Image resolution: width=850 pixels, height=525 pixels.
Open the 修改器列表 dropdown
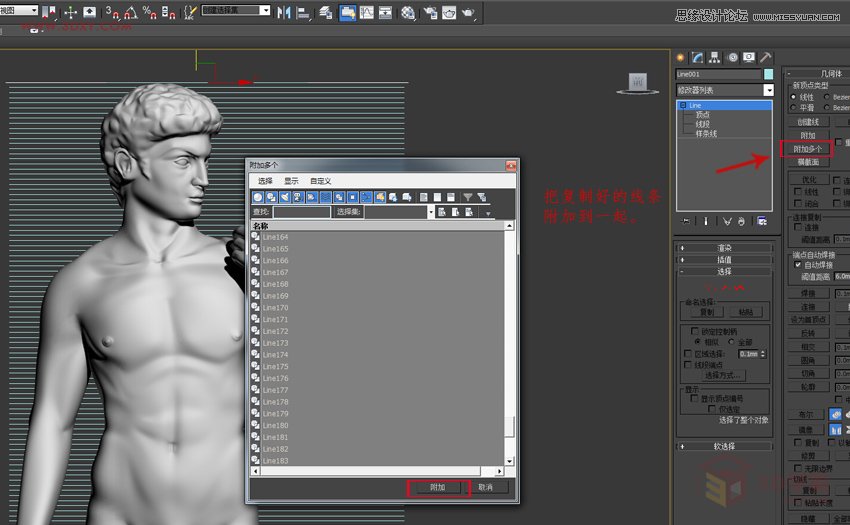tap(768, 90)
